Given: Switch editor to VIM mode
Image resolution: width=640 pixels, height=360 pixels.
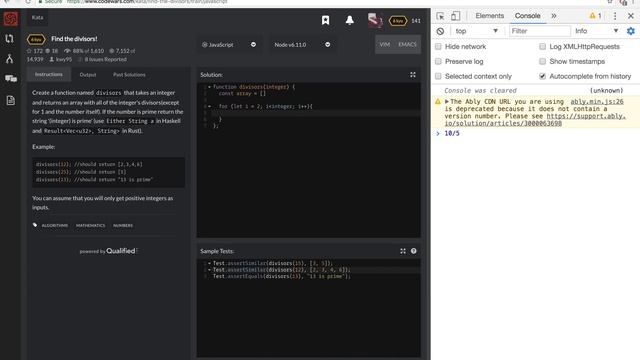Looking at the screenshot, I should coord(385,44).
